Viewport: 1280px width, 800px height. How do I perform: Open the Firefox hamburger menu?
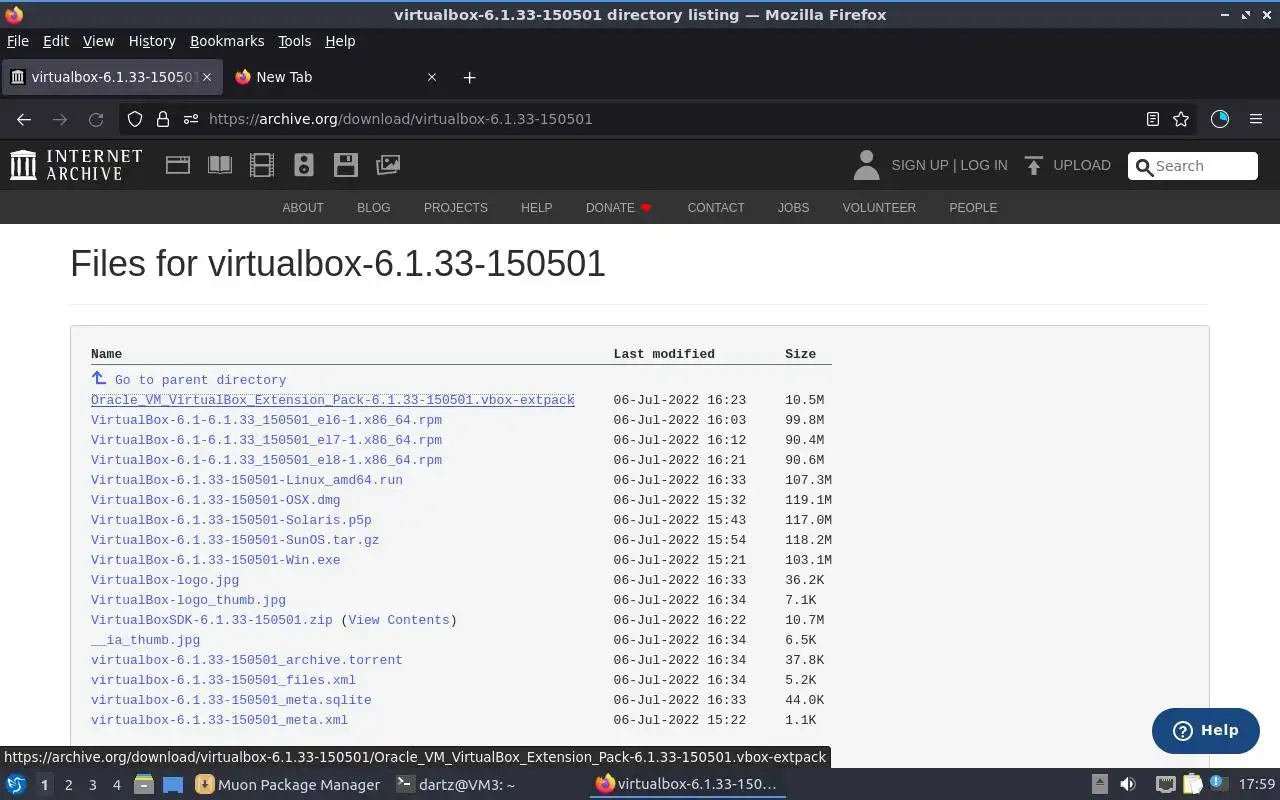1256,119
